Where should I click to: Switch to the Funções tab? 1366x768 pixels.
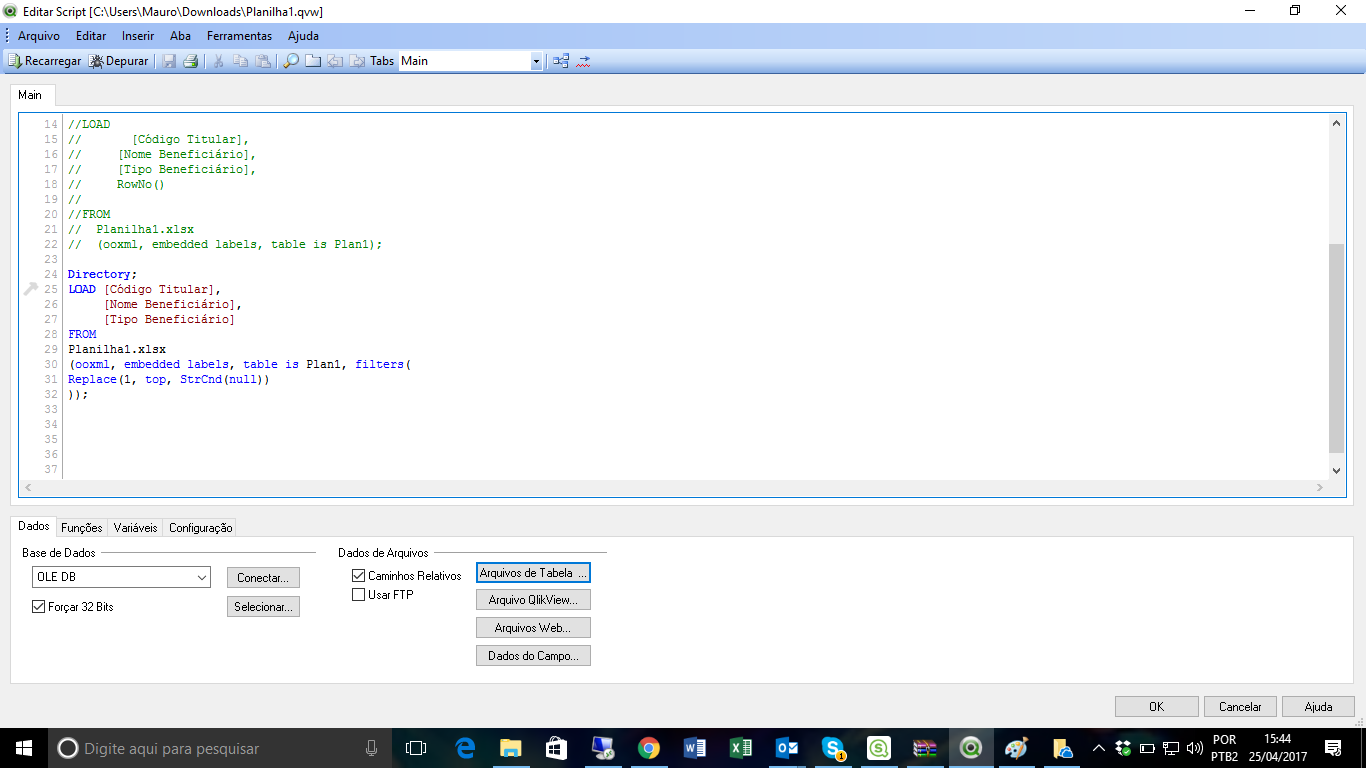pyautogui.click(x=82, y=527)
